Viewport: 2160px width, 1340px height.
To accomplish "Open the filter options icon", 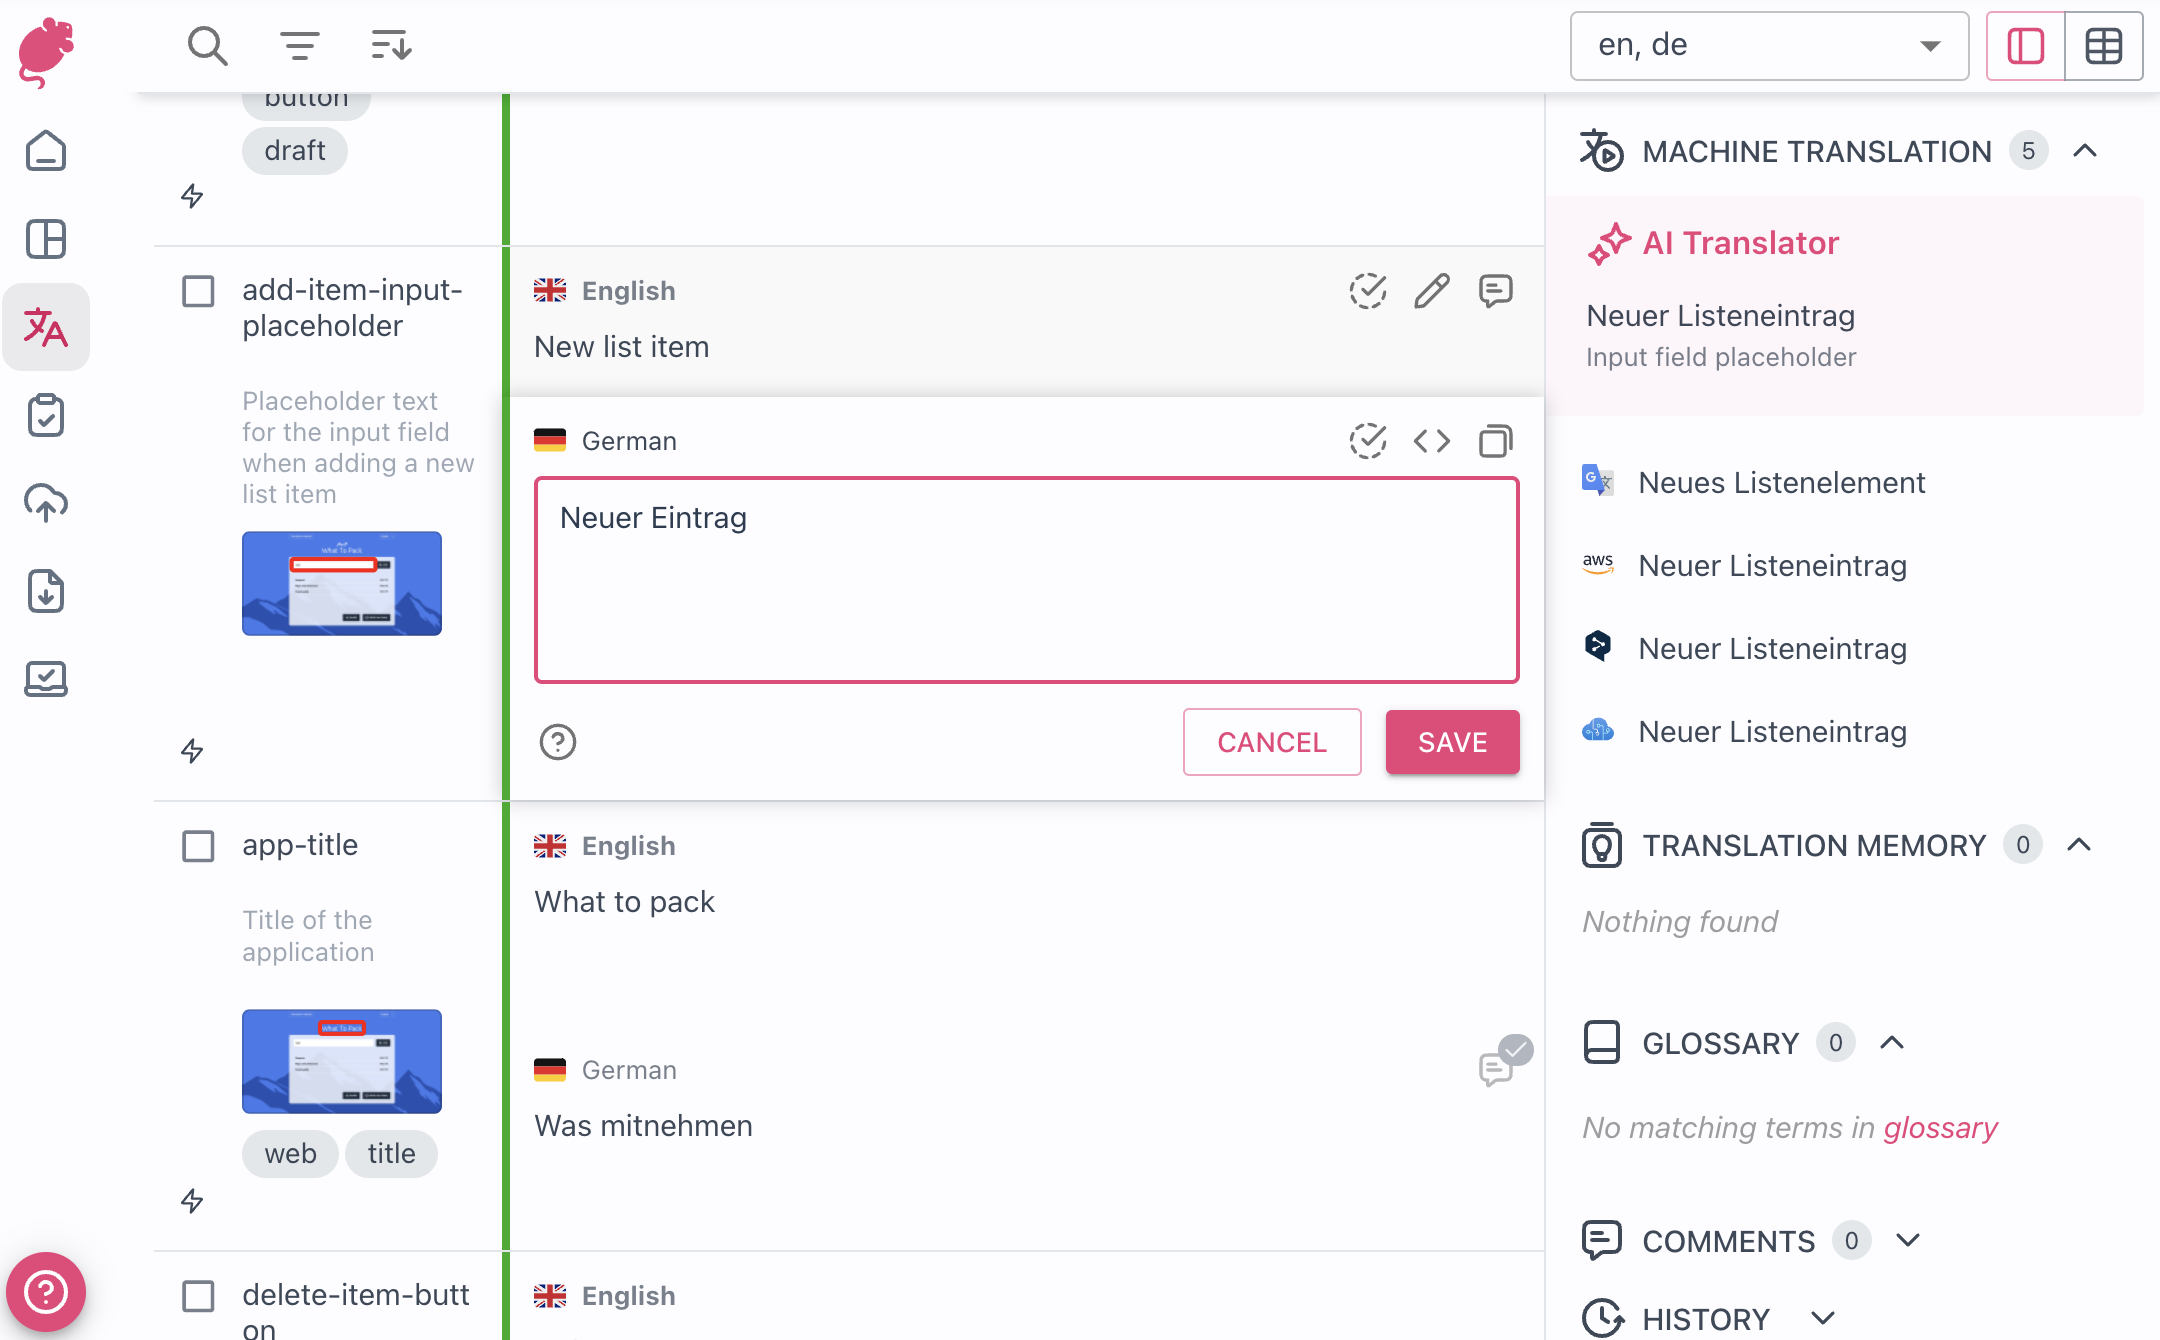I will coord(299,46).
